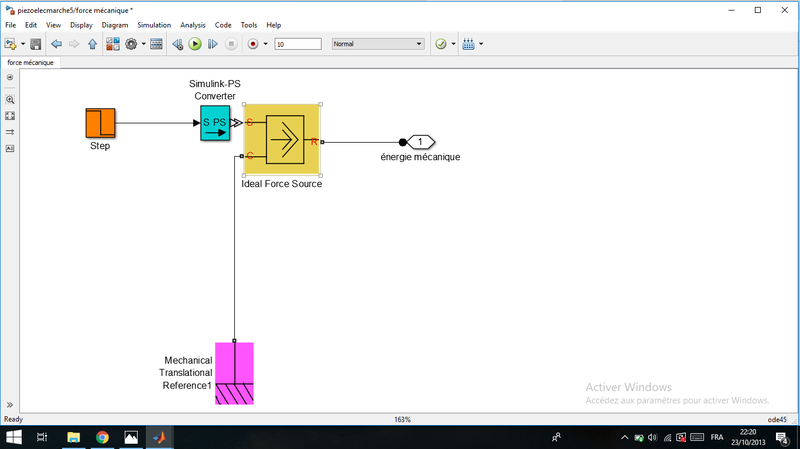The height and width of the screenshot is (449, 800).
Task: Open the Library Browser icon
Action: (x=112, y=44)
